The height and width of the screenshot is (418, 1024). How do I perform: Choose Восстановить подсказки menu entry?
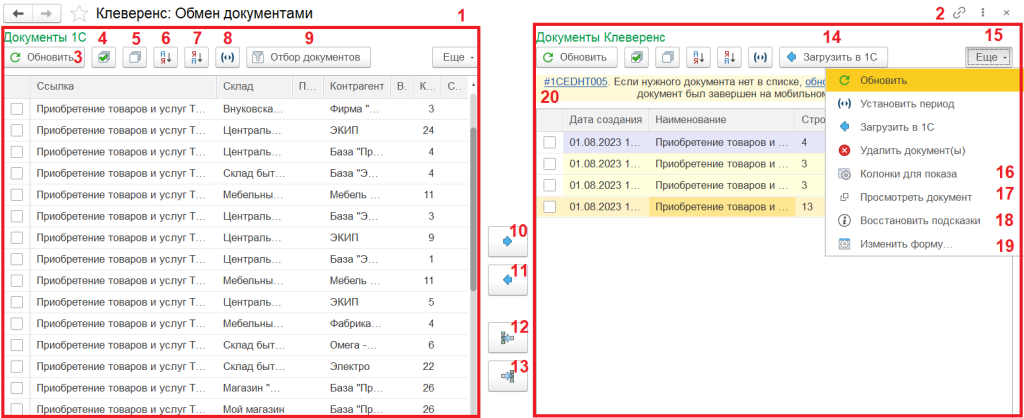(924, 221)
